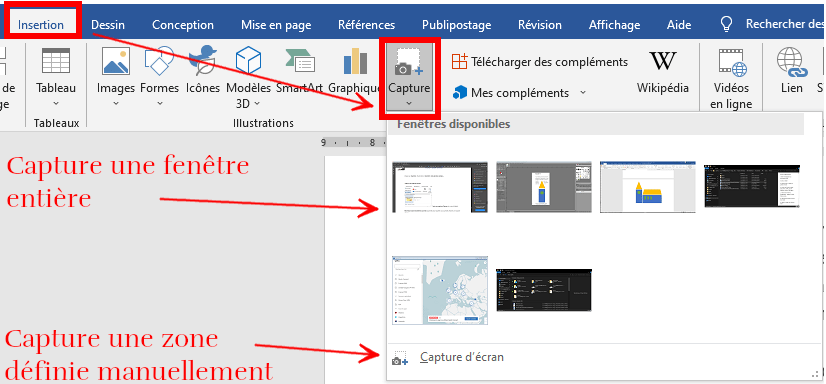Open the Publipostage tab
This screenshot has width=826, height=384.
pyautogui.click(x=456, y=25)
